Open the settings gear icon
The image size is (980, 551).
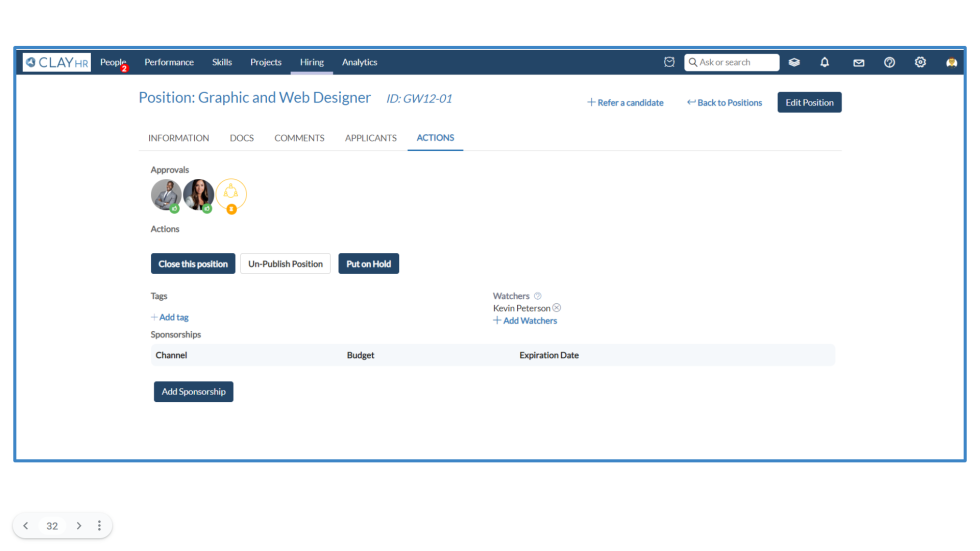[x=920, y=62]
